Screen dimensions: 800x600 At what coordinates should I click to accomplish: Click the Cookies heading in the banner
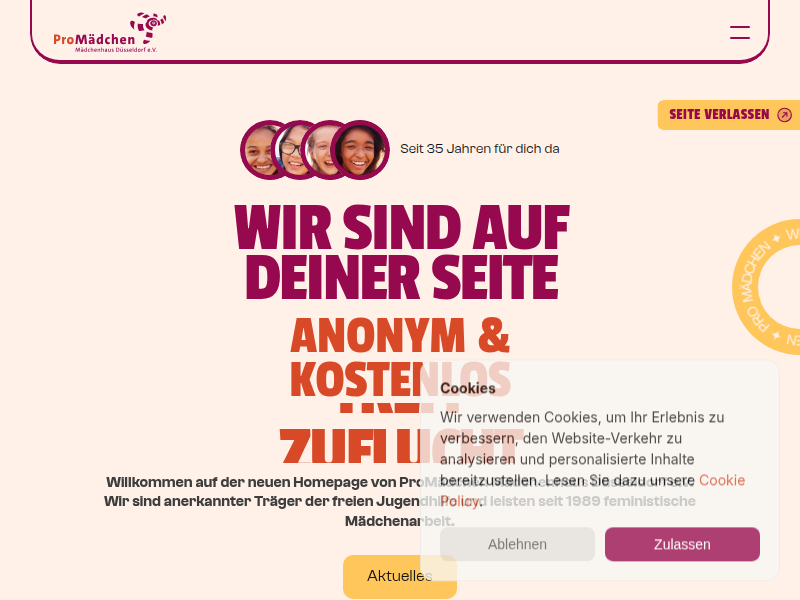click(x=467, y=388)
